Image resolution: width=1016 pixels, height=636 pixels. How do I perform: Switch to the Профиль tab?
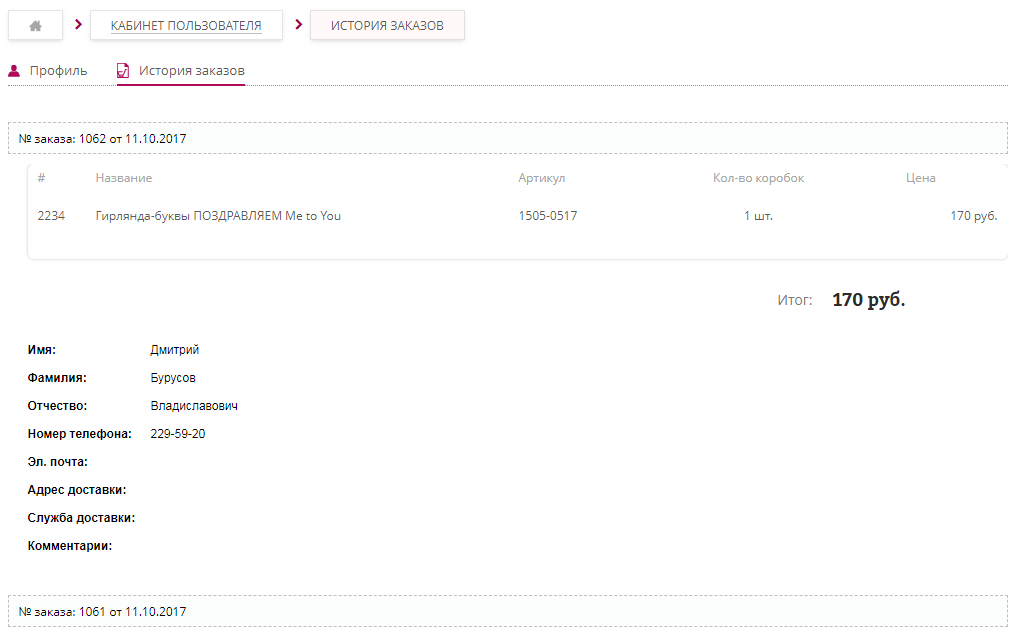click(x=58, y=71)
